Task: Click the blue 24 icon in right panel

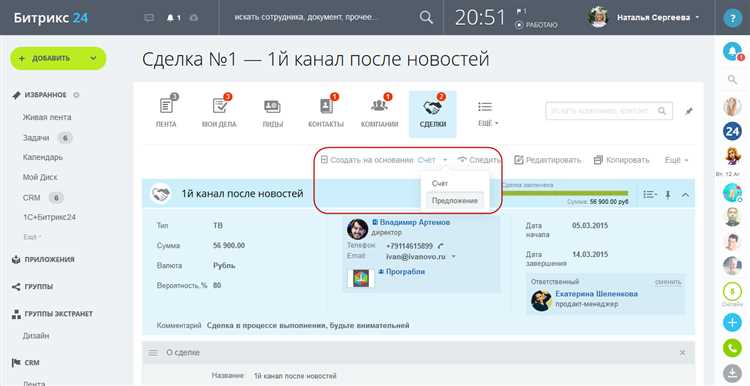Action: click(732, 131)
